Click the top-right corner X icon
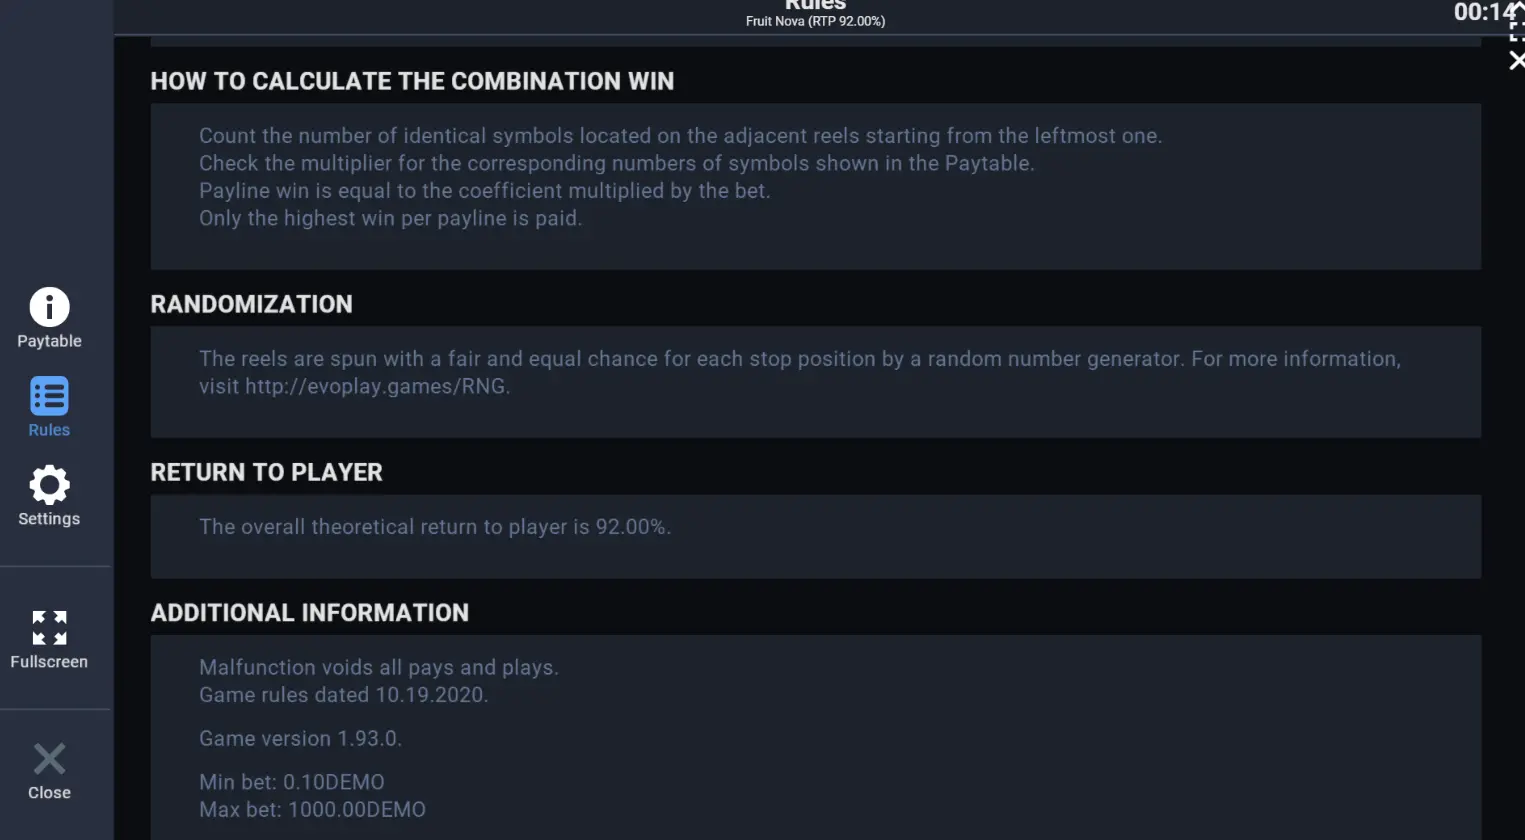Screen dimensions: 1525x840 [1517, 61]
